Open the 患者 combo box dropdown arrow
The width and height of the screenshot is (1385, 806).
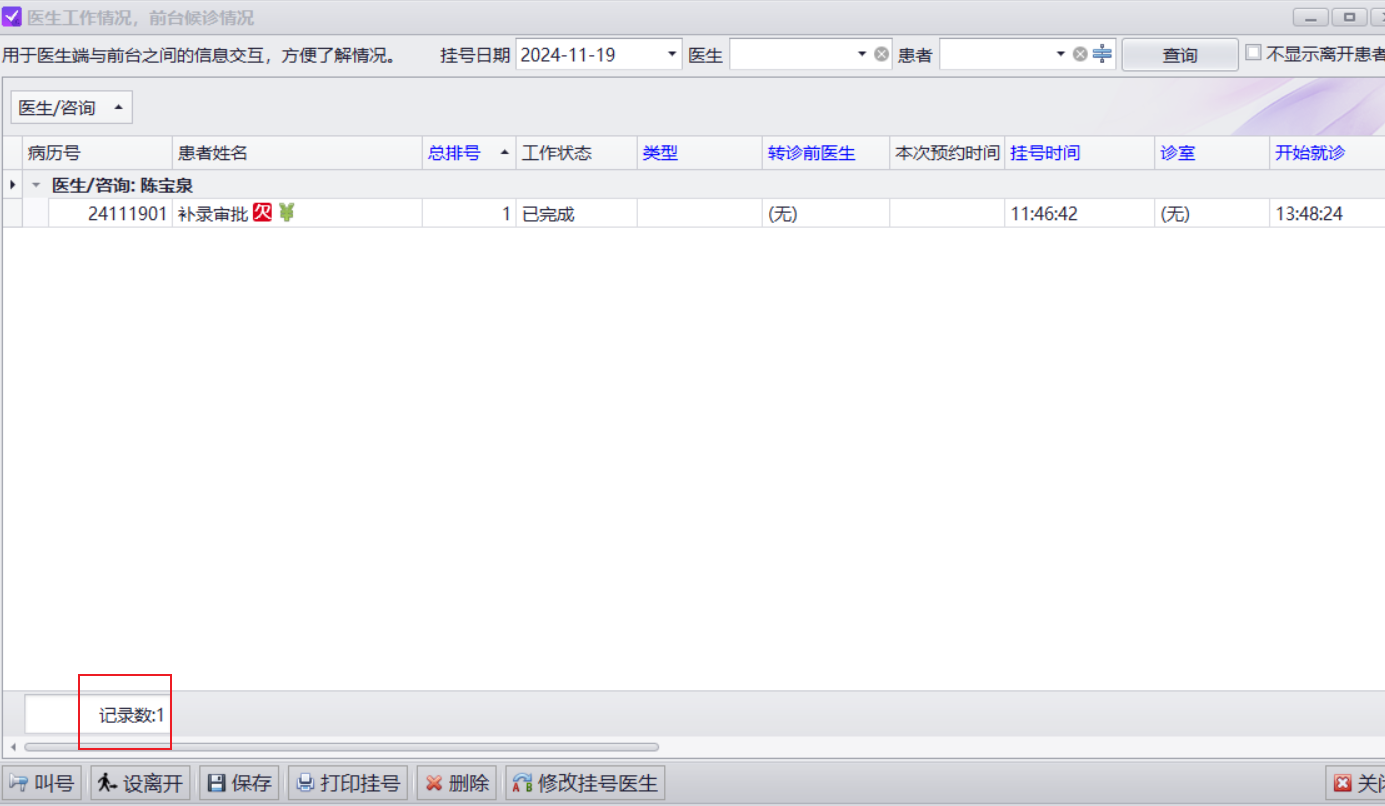point(1061,54)
